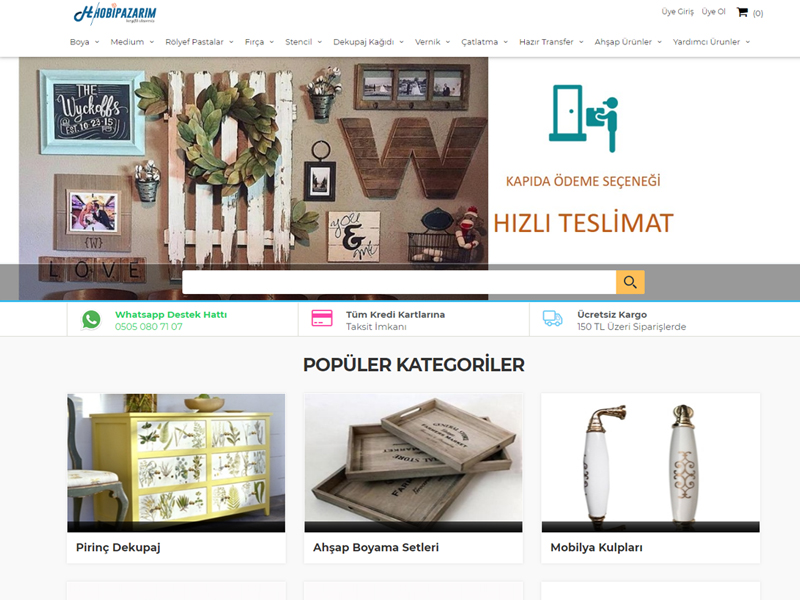Click the magnifier search button
The image size is (800, 600).
point(630,282)
